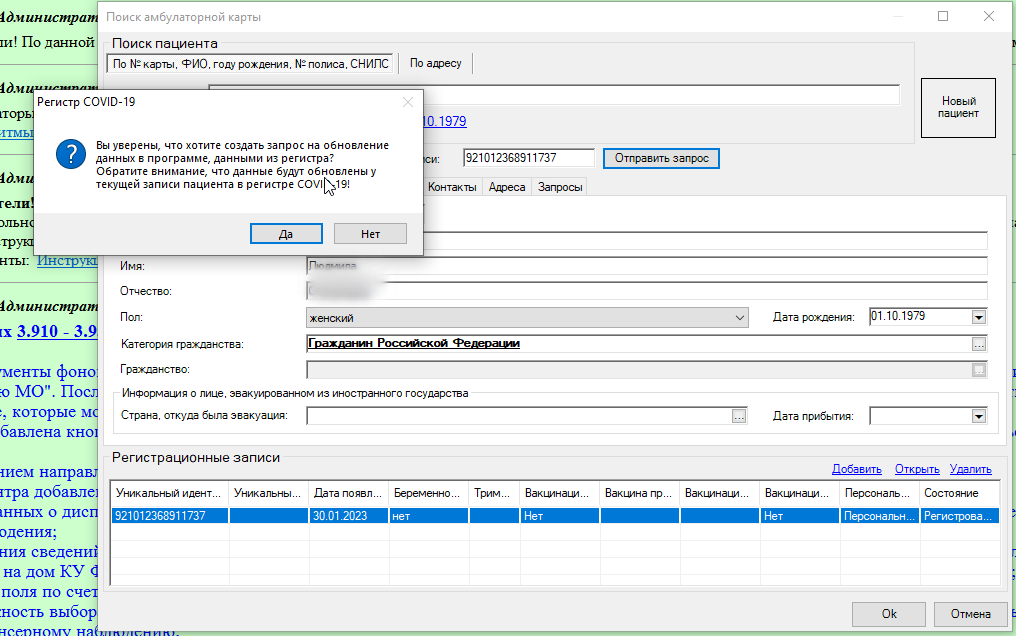Sort by the Уникальный идент... column header
The height and width of the screenshot is (636, 1016).
[x=170, y=494]
